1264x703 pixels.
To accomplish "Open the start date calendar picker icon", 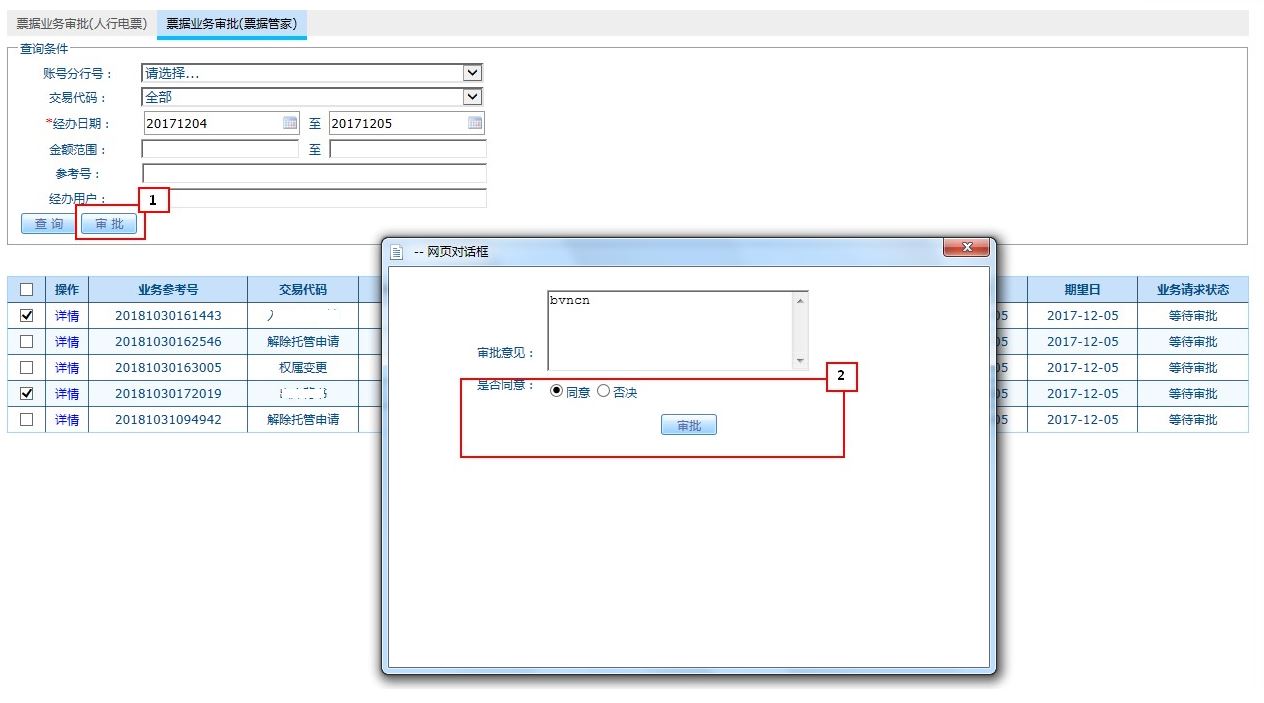I will click(x=290, y=123).
